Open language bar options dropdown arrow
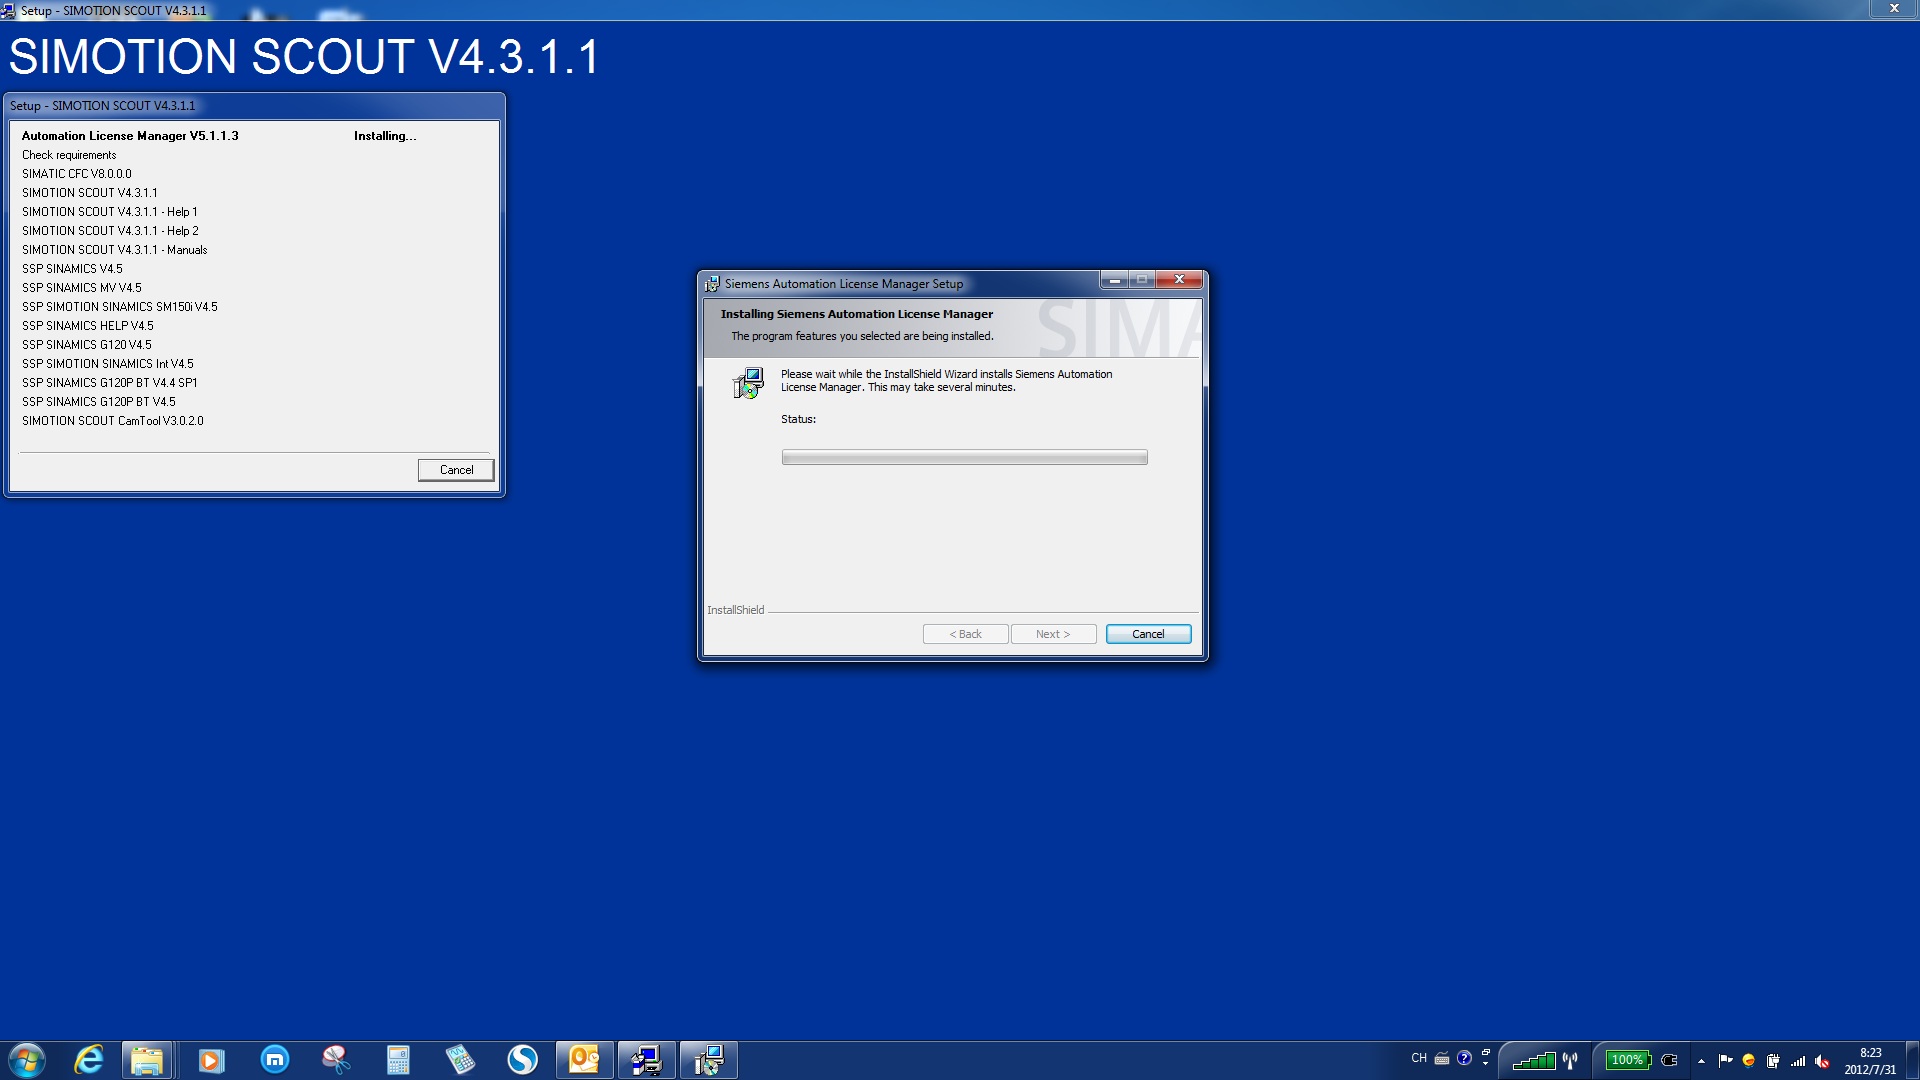 point(1485,1064)
